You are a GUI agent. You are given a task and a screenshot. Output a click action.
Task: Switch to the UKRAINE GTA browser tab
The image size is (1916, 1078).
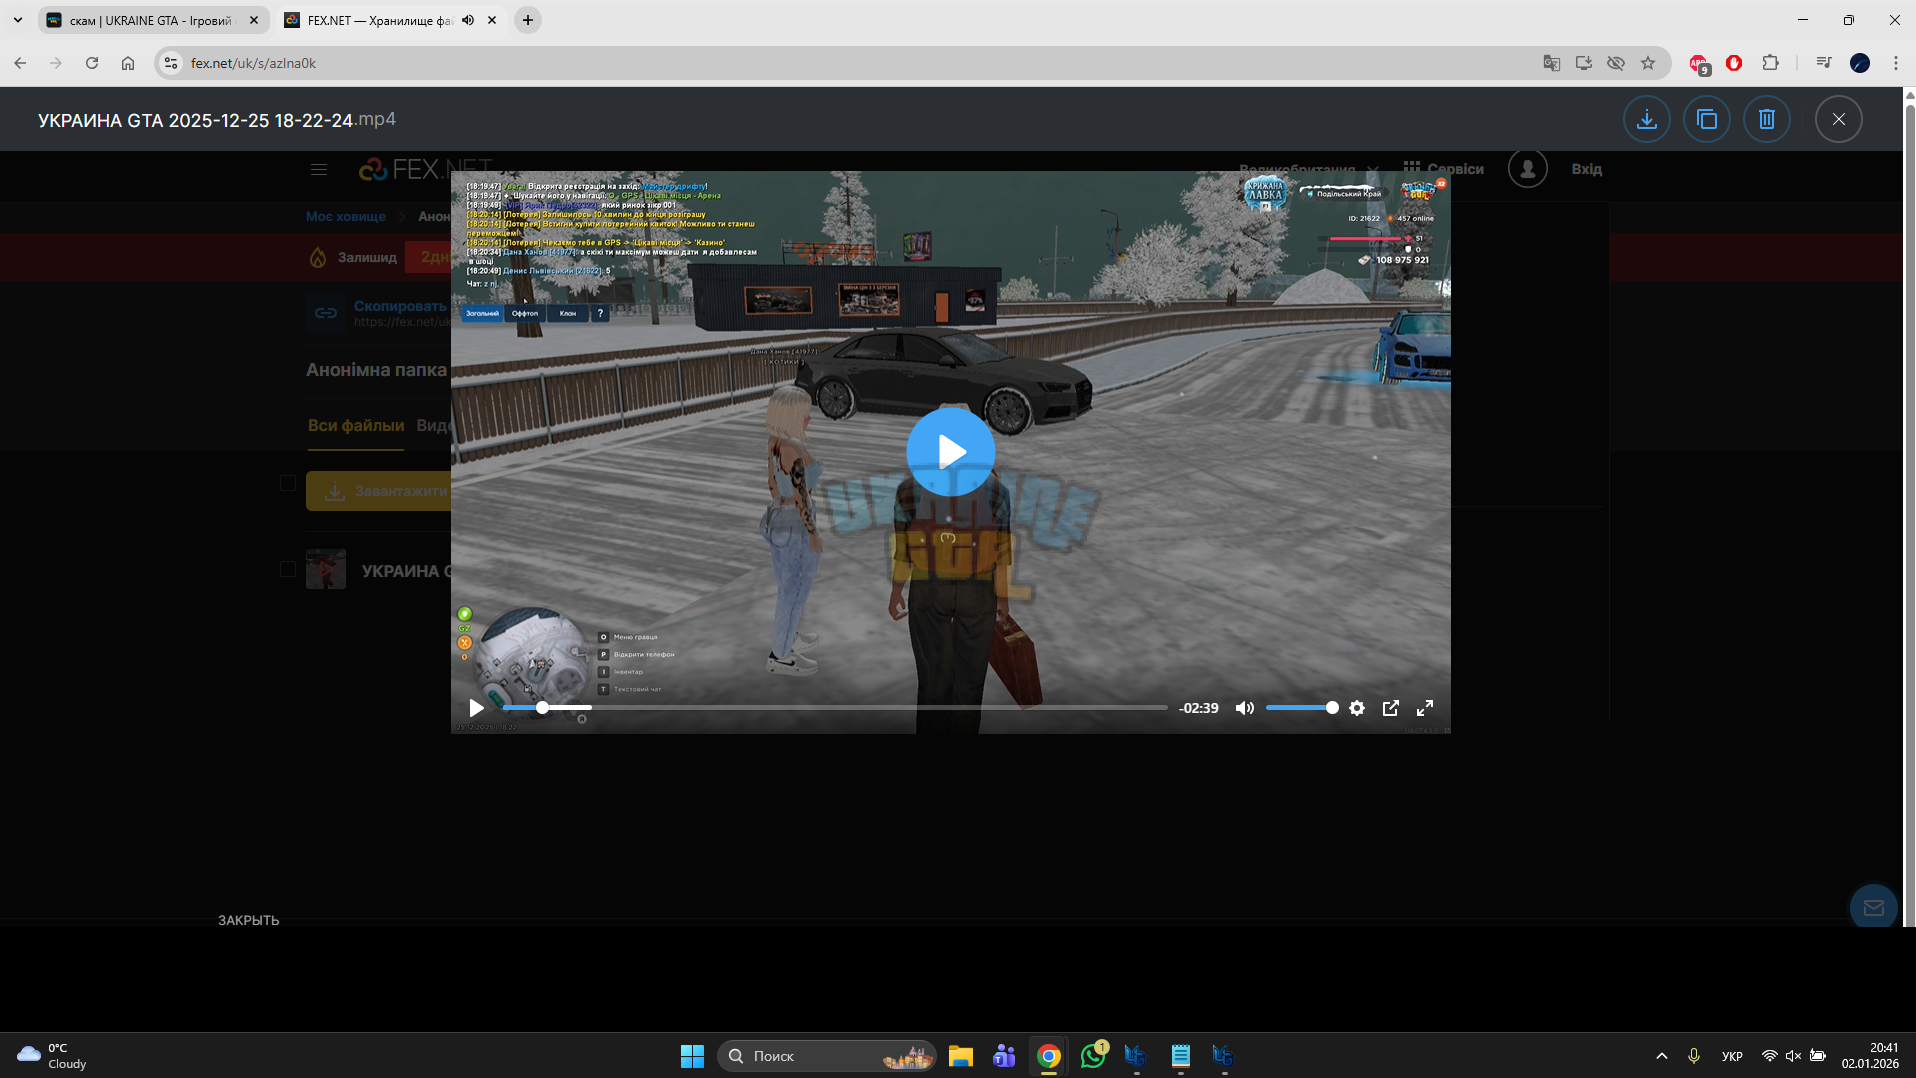(x=152, y=20)
